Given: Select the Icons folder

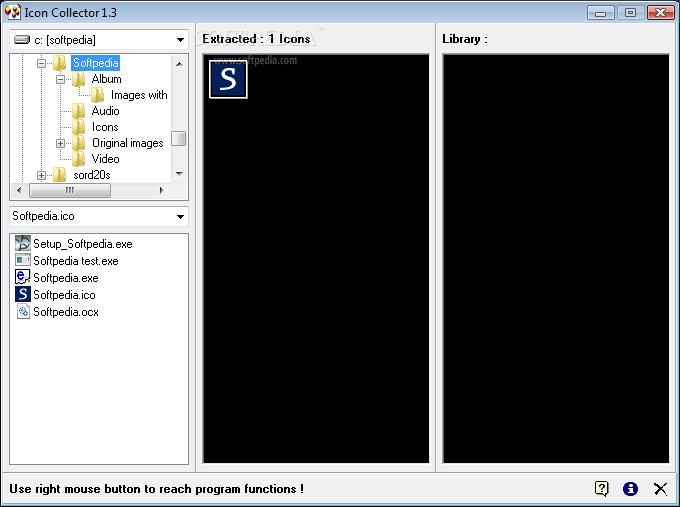Looking at the screenshot, I should tap(105, 127).
